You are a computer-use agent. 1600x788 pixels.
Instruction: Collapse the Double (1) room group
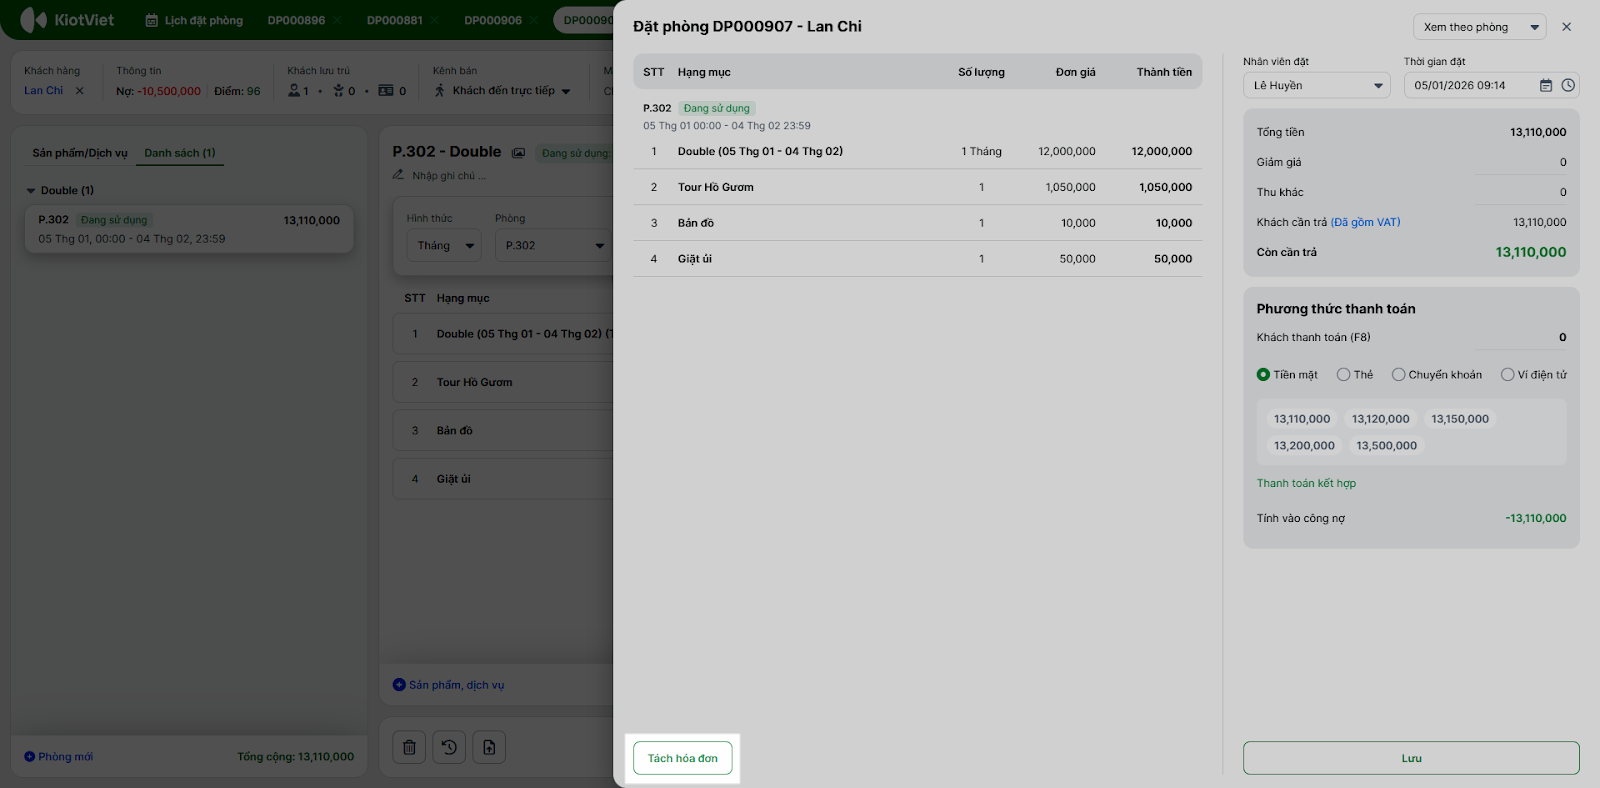click(31, 191)
